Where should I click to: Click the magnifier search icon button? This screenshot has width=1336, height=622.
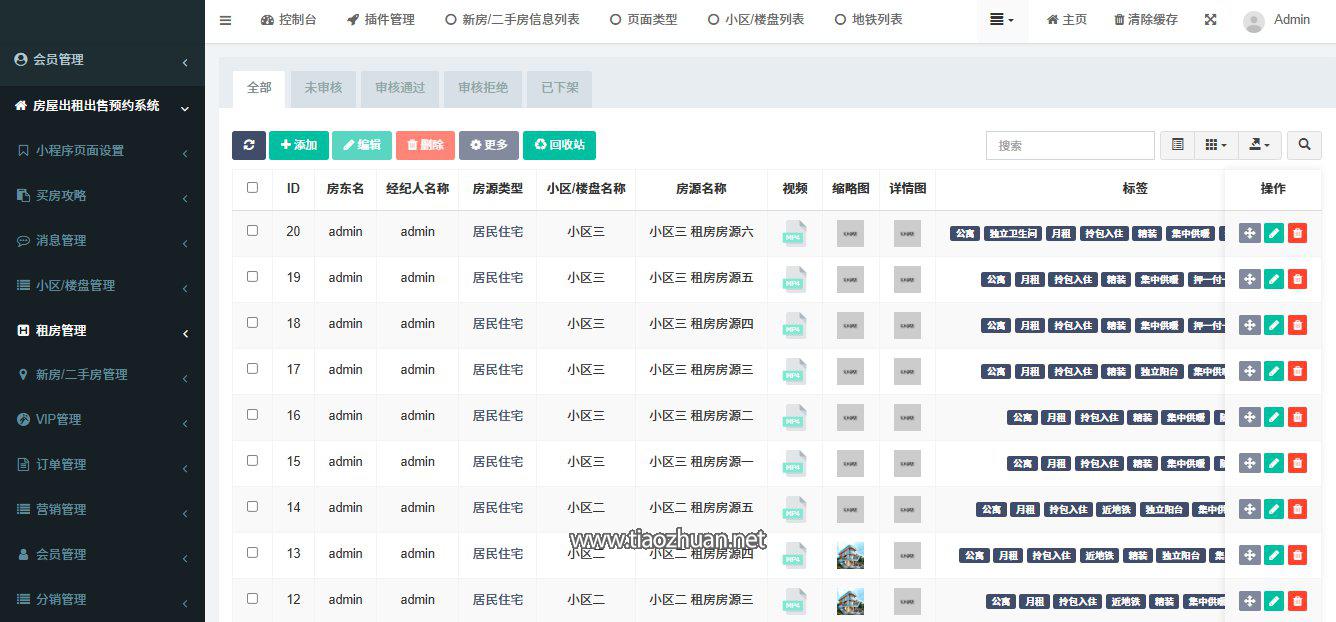coord(1304,145)
